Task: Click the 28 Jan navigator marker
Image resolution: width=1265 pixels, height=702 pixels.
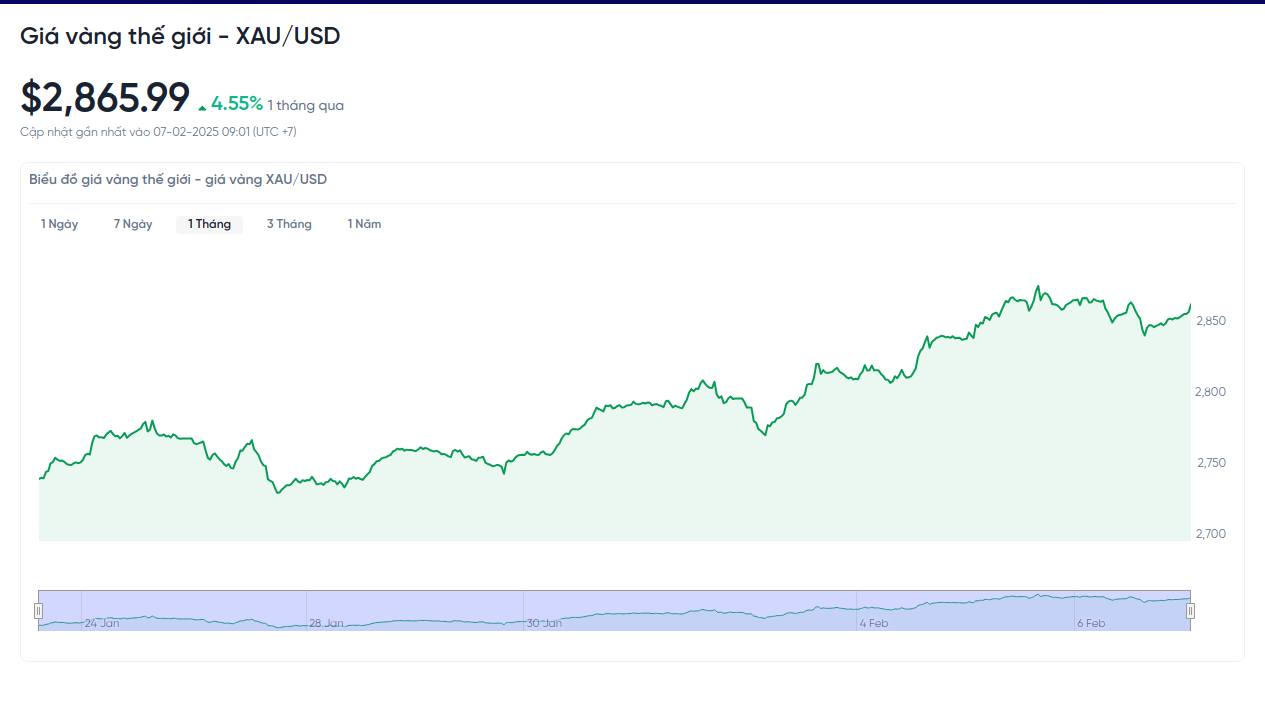Action: 326,623
